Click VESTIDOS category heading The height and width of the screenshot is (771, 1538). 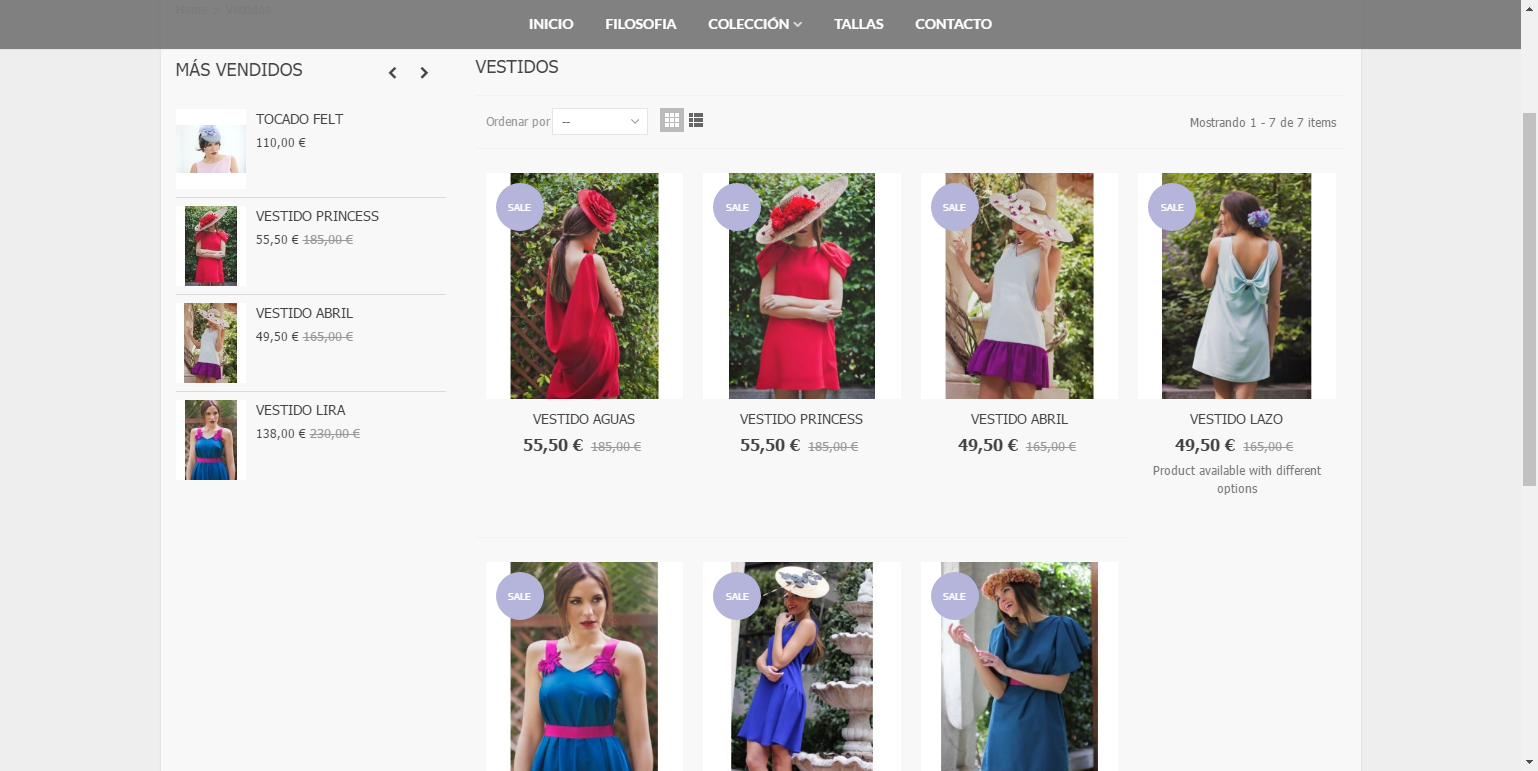(x=517, y=67)
